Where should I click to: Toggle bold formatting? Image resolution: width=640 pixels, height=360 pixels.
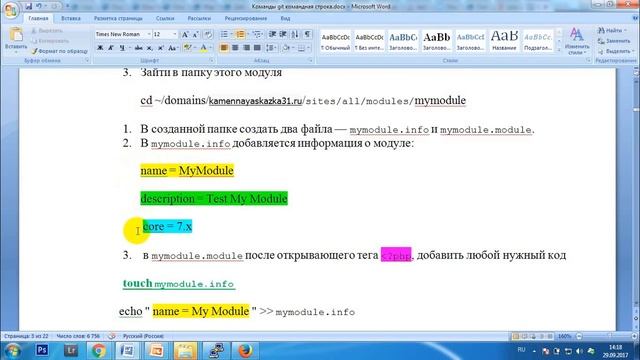click(100, 48)
